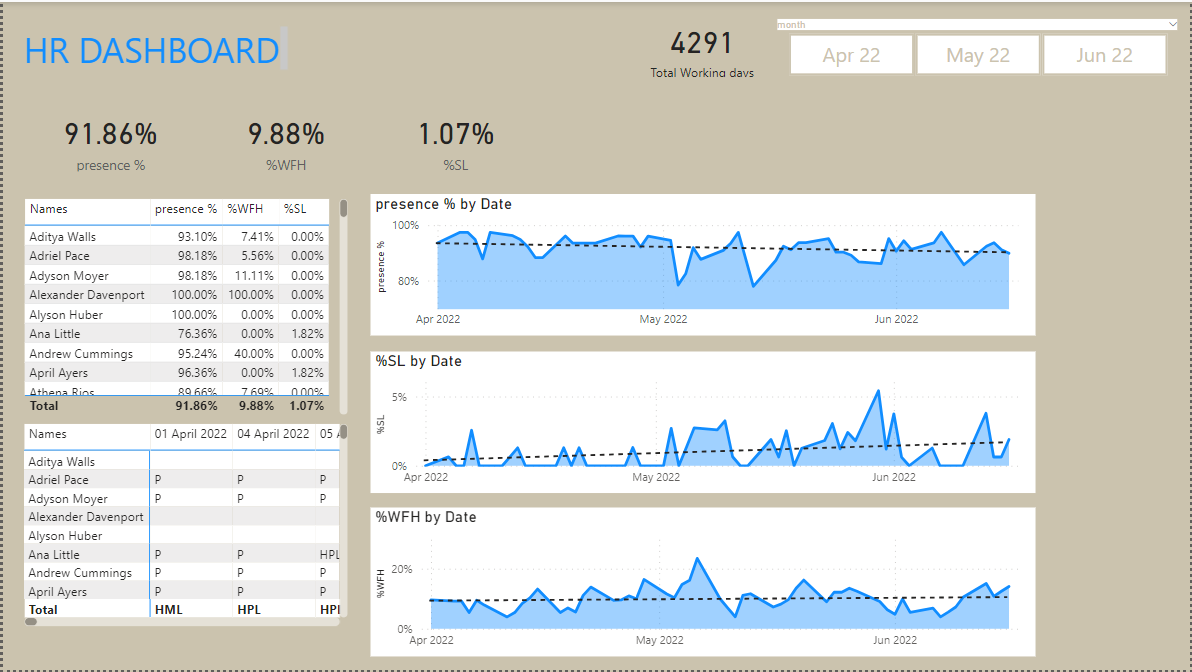
Task: Select the May 22 filter button
Action: tap(978, 54)
